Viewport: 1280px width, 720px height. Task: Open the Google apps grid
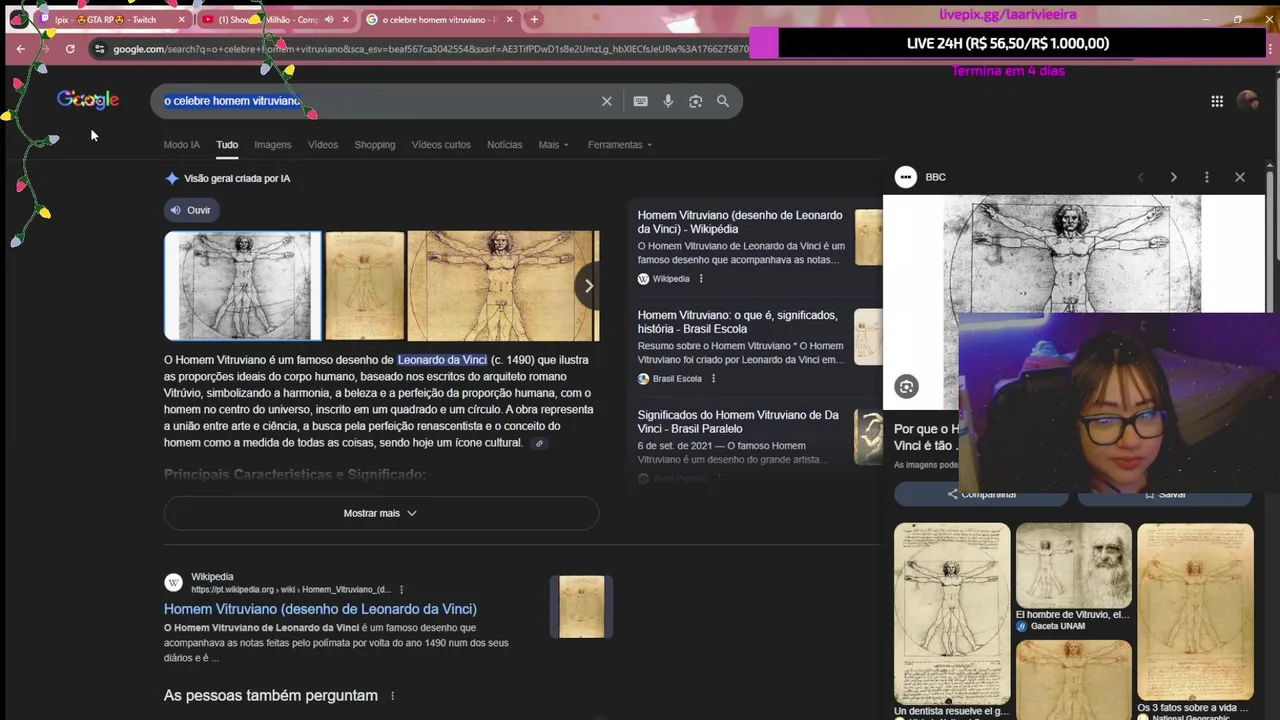1217,101
